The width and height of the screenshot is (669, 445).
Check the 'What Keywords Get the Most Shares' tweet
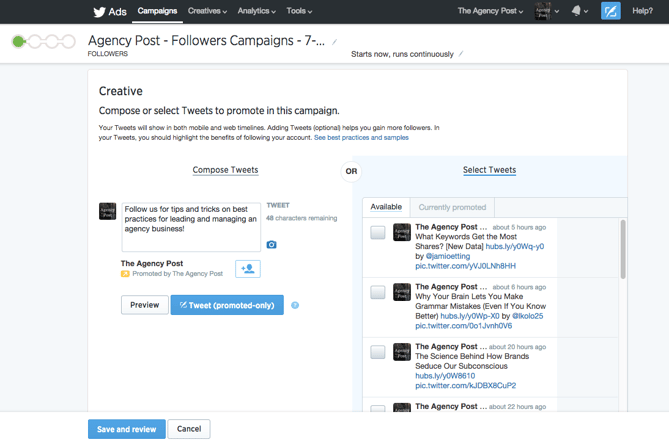pos(377,233)
